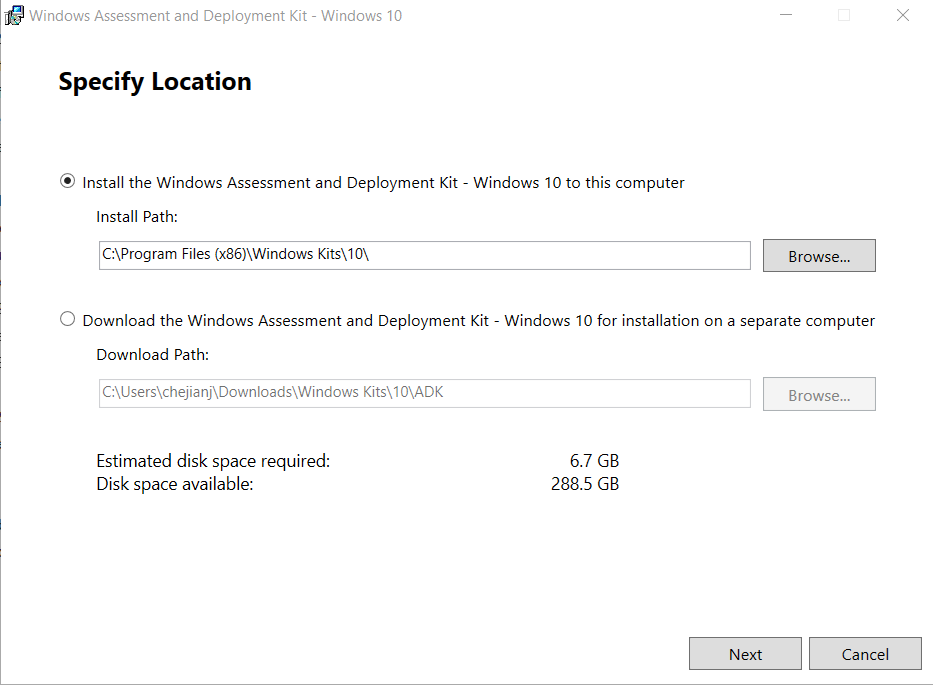Viewport: 933px width, 685px height.
Task: Click the greyed-out Download Path text field
Action: 424,393
